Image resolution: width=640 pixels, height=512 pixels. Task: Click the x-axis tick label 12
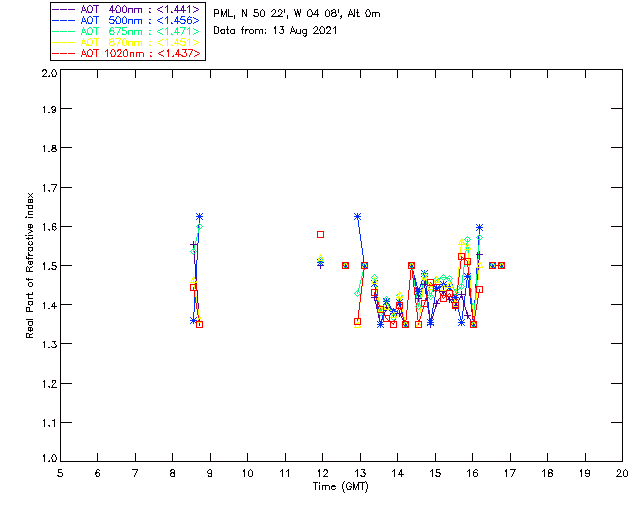[322, 473]
